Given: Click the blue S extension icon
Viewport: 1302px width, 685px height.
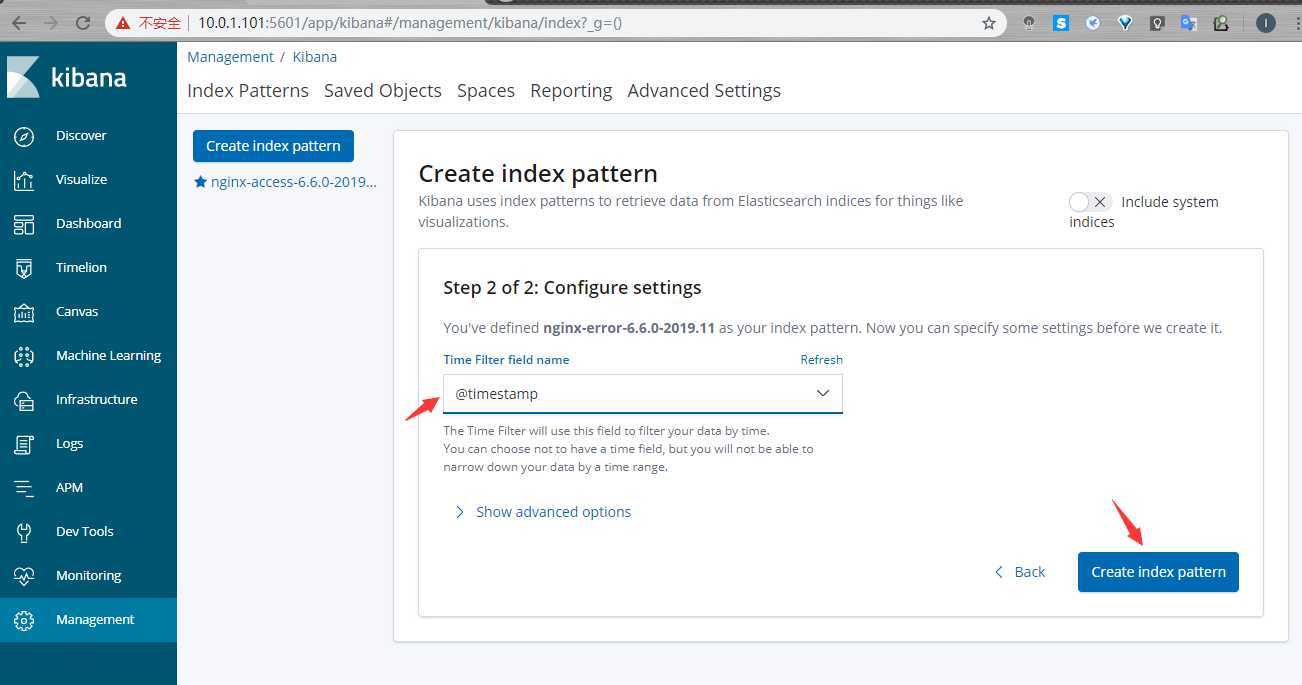Looking at the screenshot, I should pyautogui.click(x=1061, y=23).
